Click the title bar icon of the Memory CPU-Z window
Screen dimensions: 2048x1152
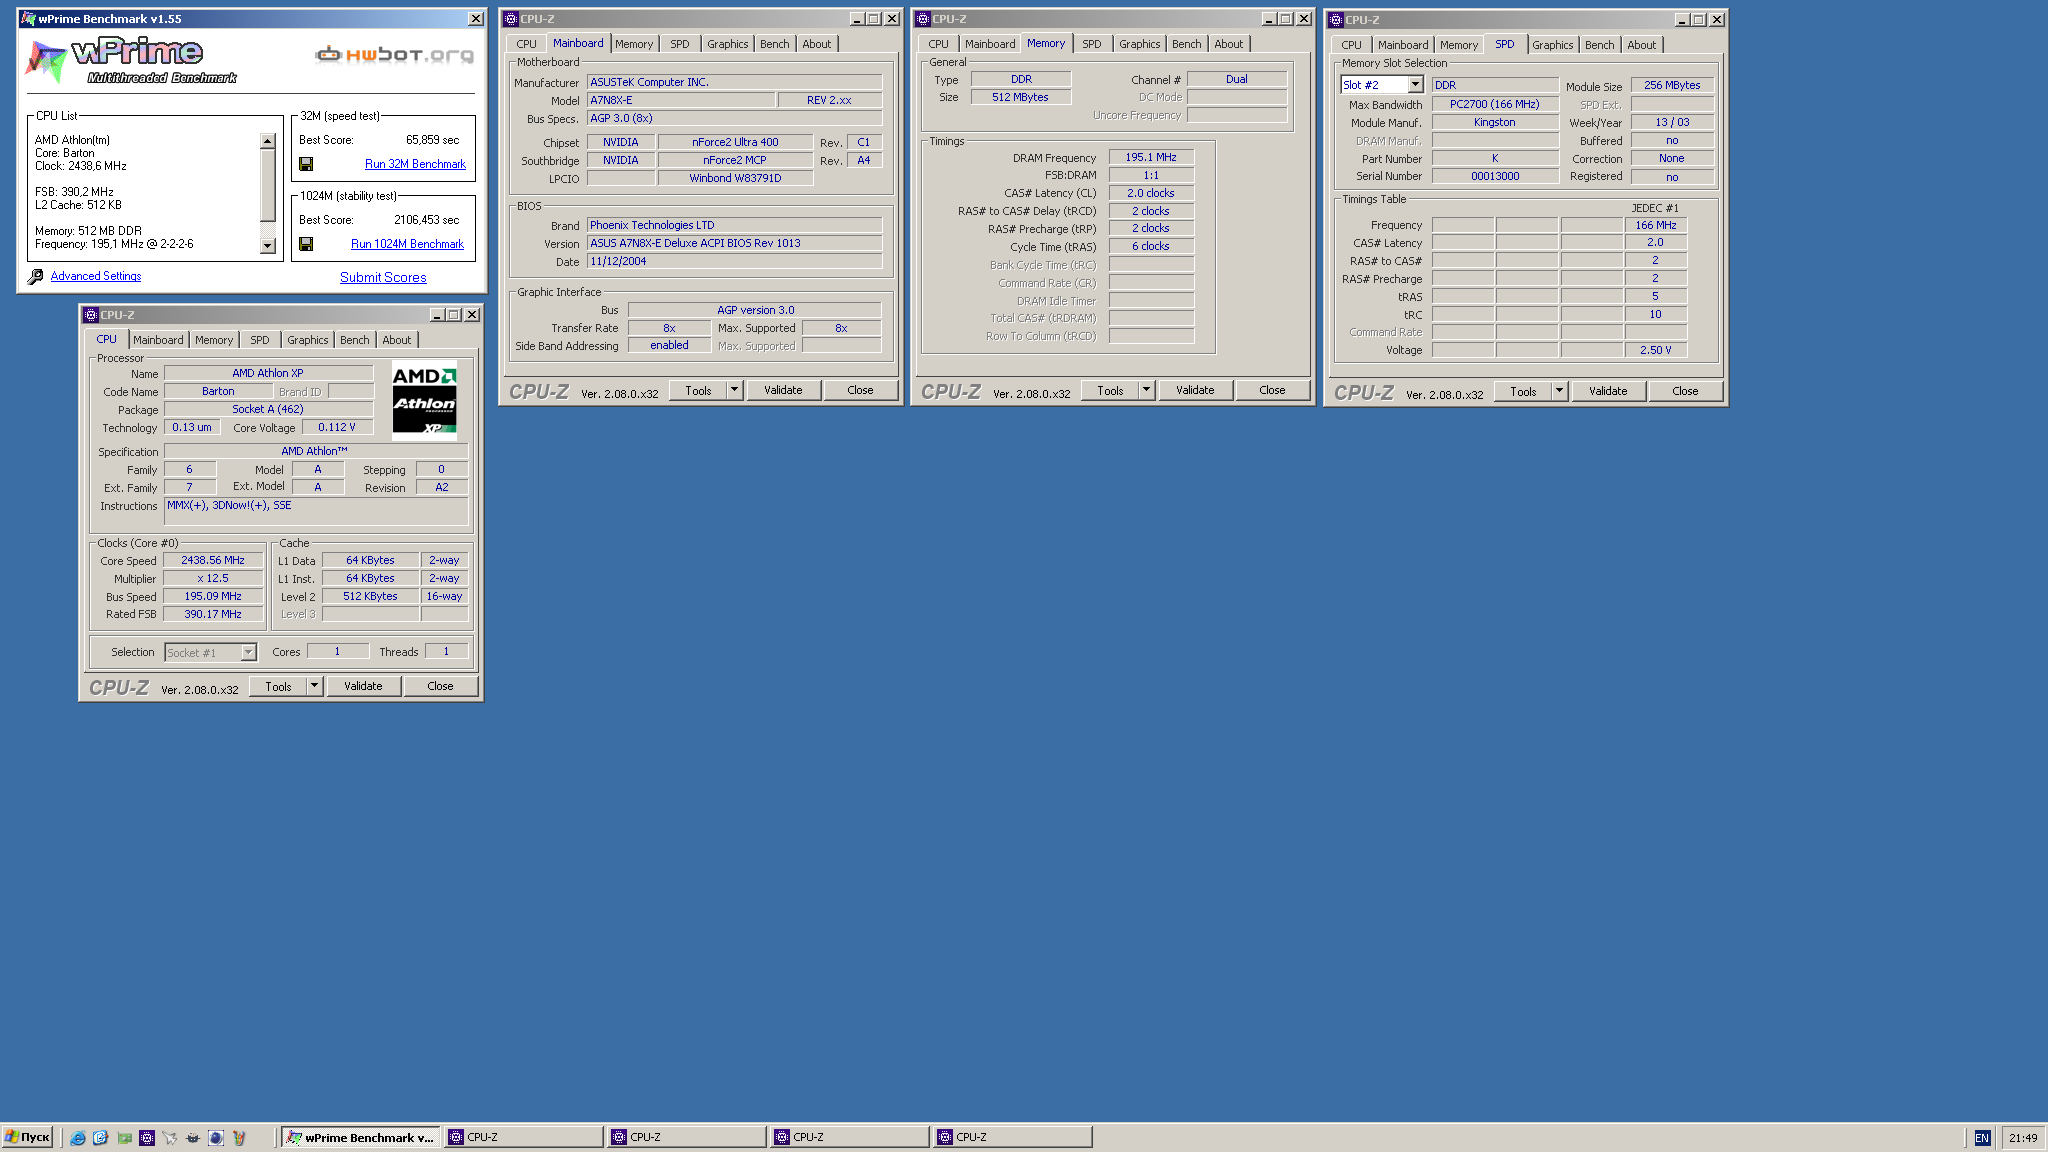click(x=923, y=19)
